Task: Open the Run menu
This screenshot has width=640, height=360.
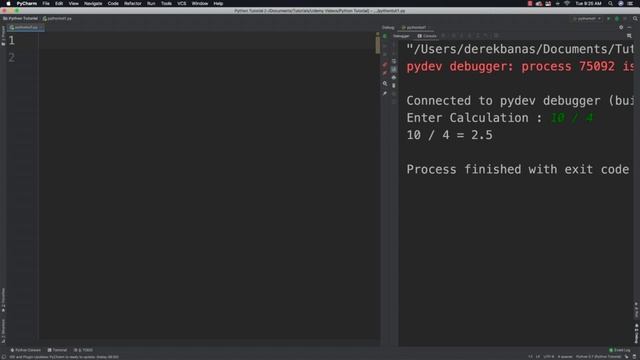Action: coord(151,3)
